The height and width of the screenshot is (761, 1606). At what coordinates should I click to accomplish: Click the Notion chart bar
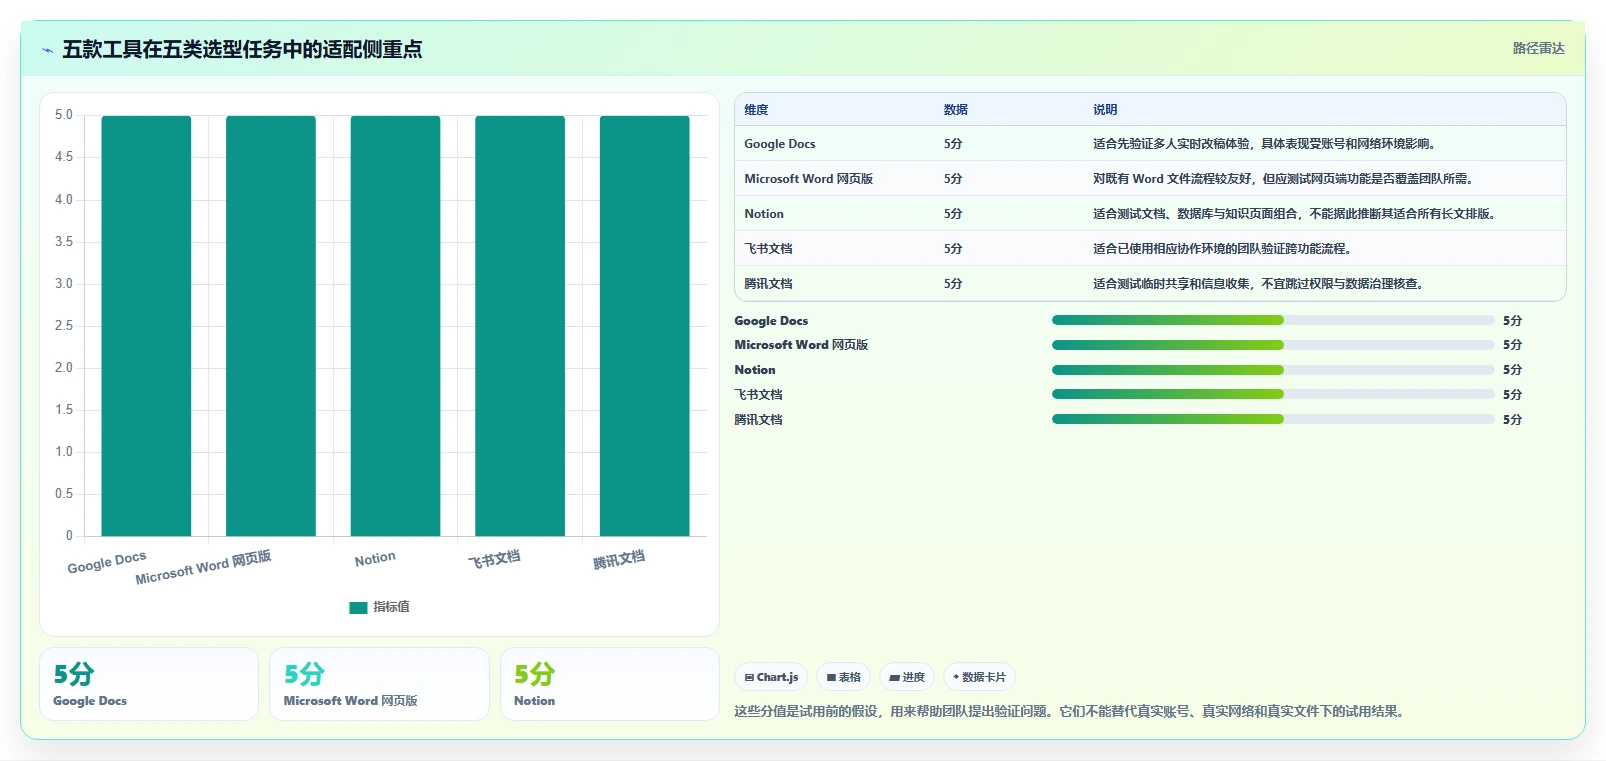pyautogui.click(x=395, y=326)
